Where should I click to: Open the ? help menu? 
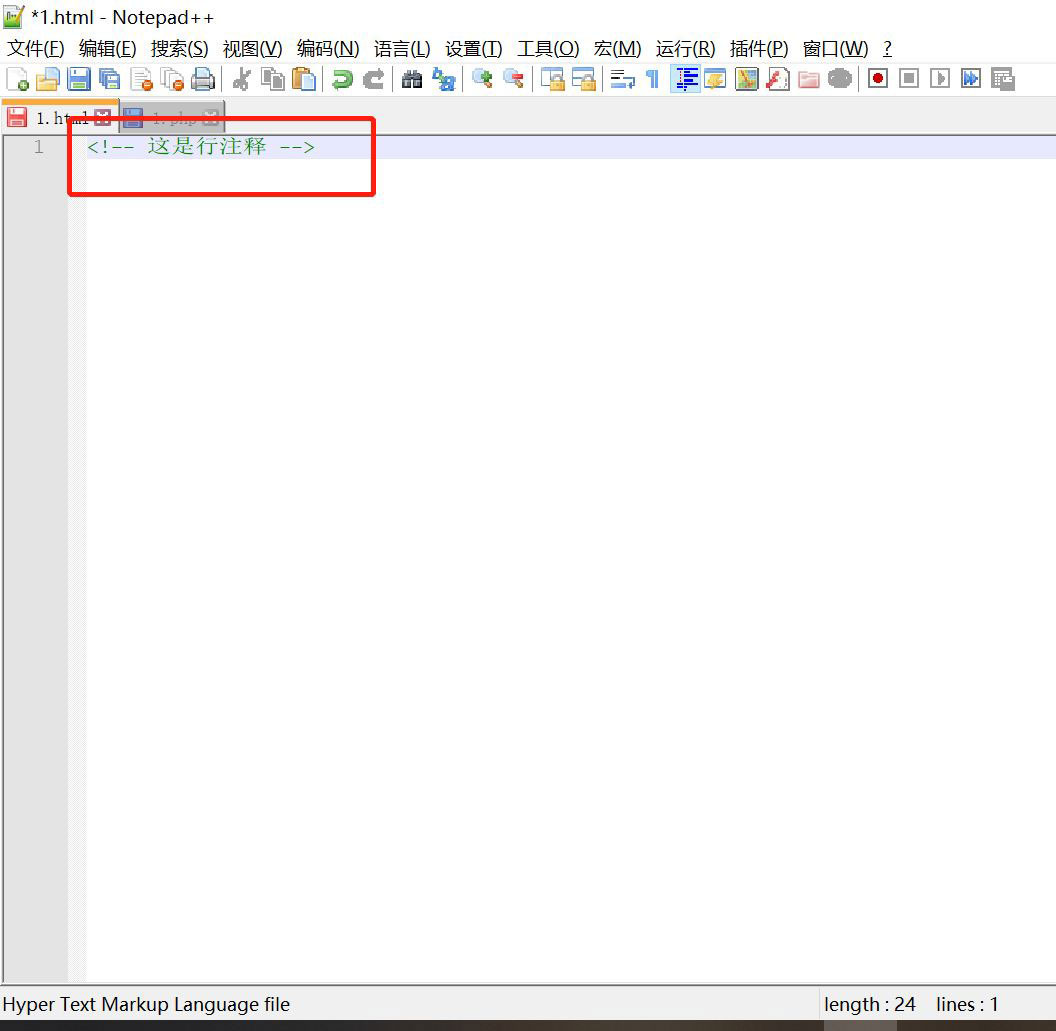[888, 48]
